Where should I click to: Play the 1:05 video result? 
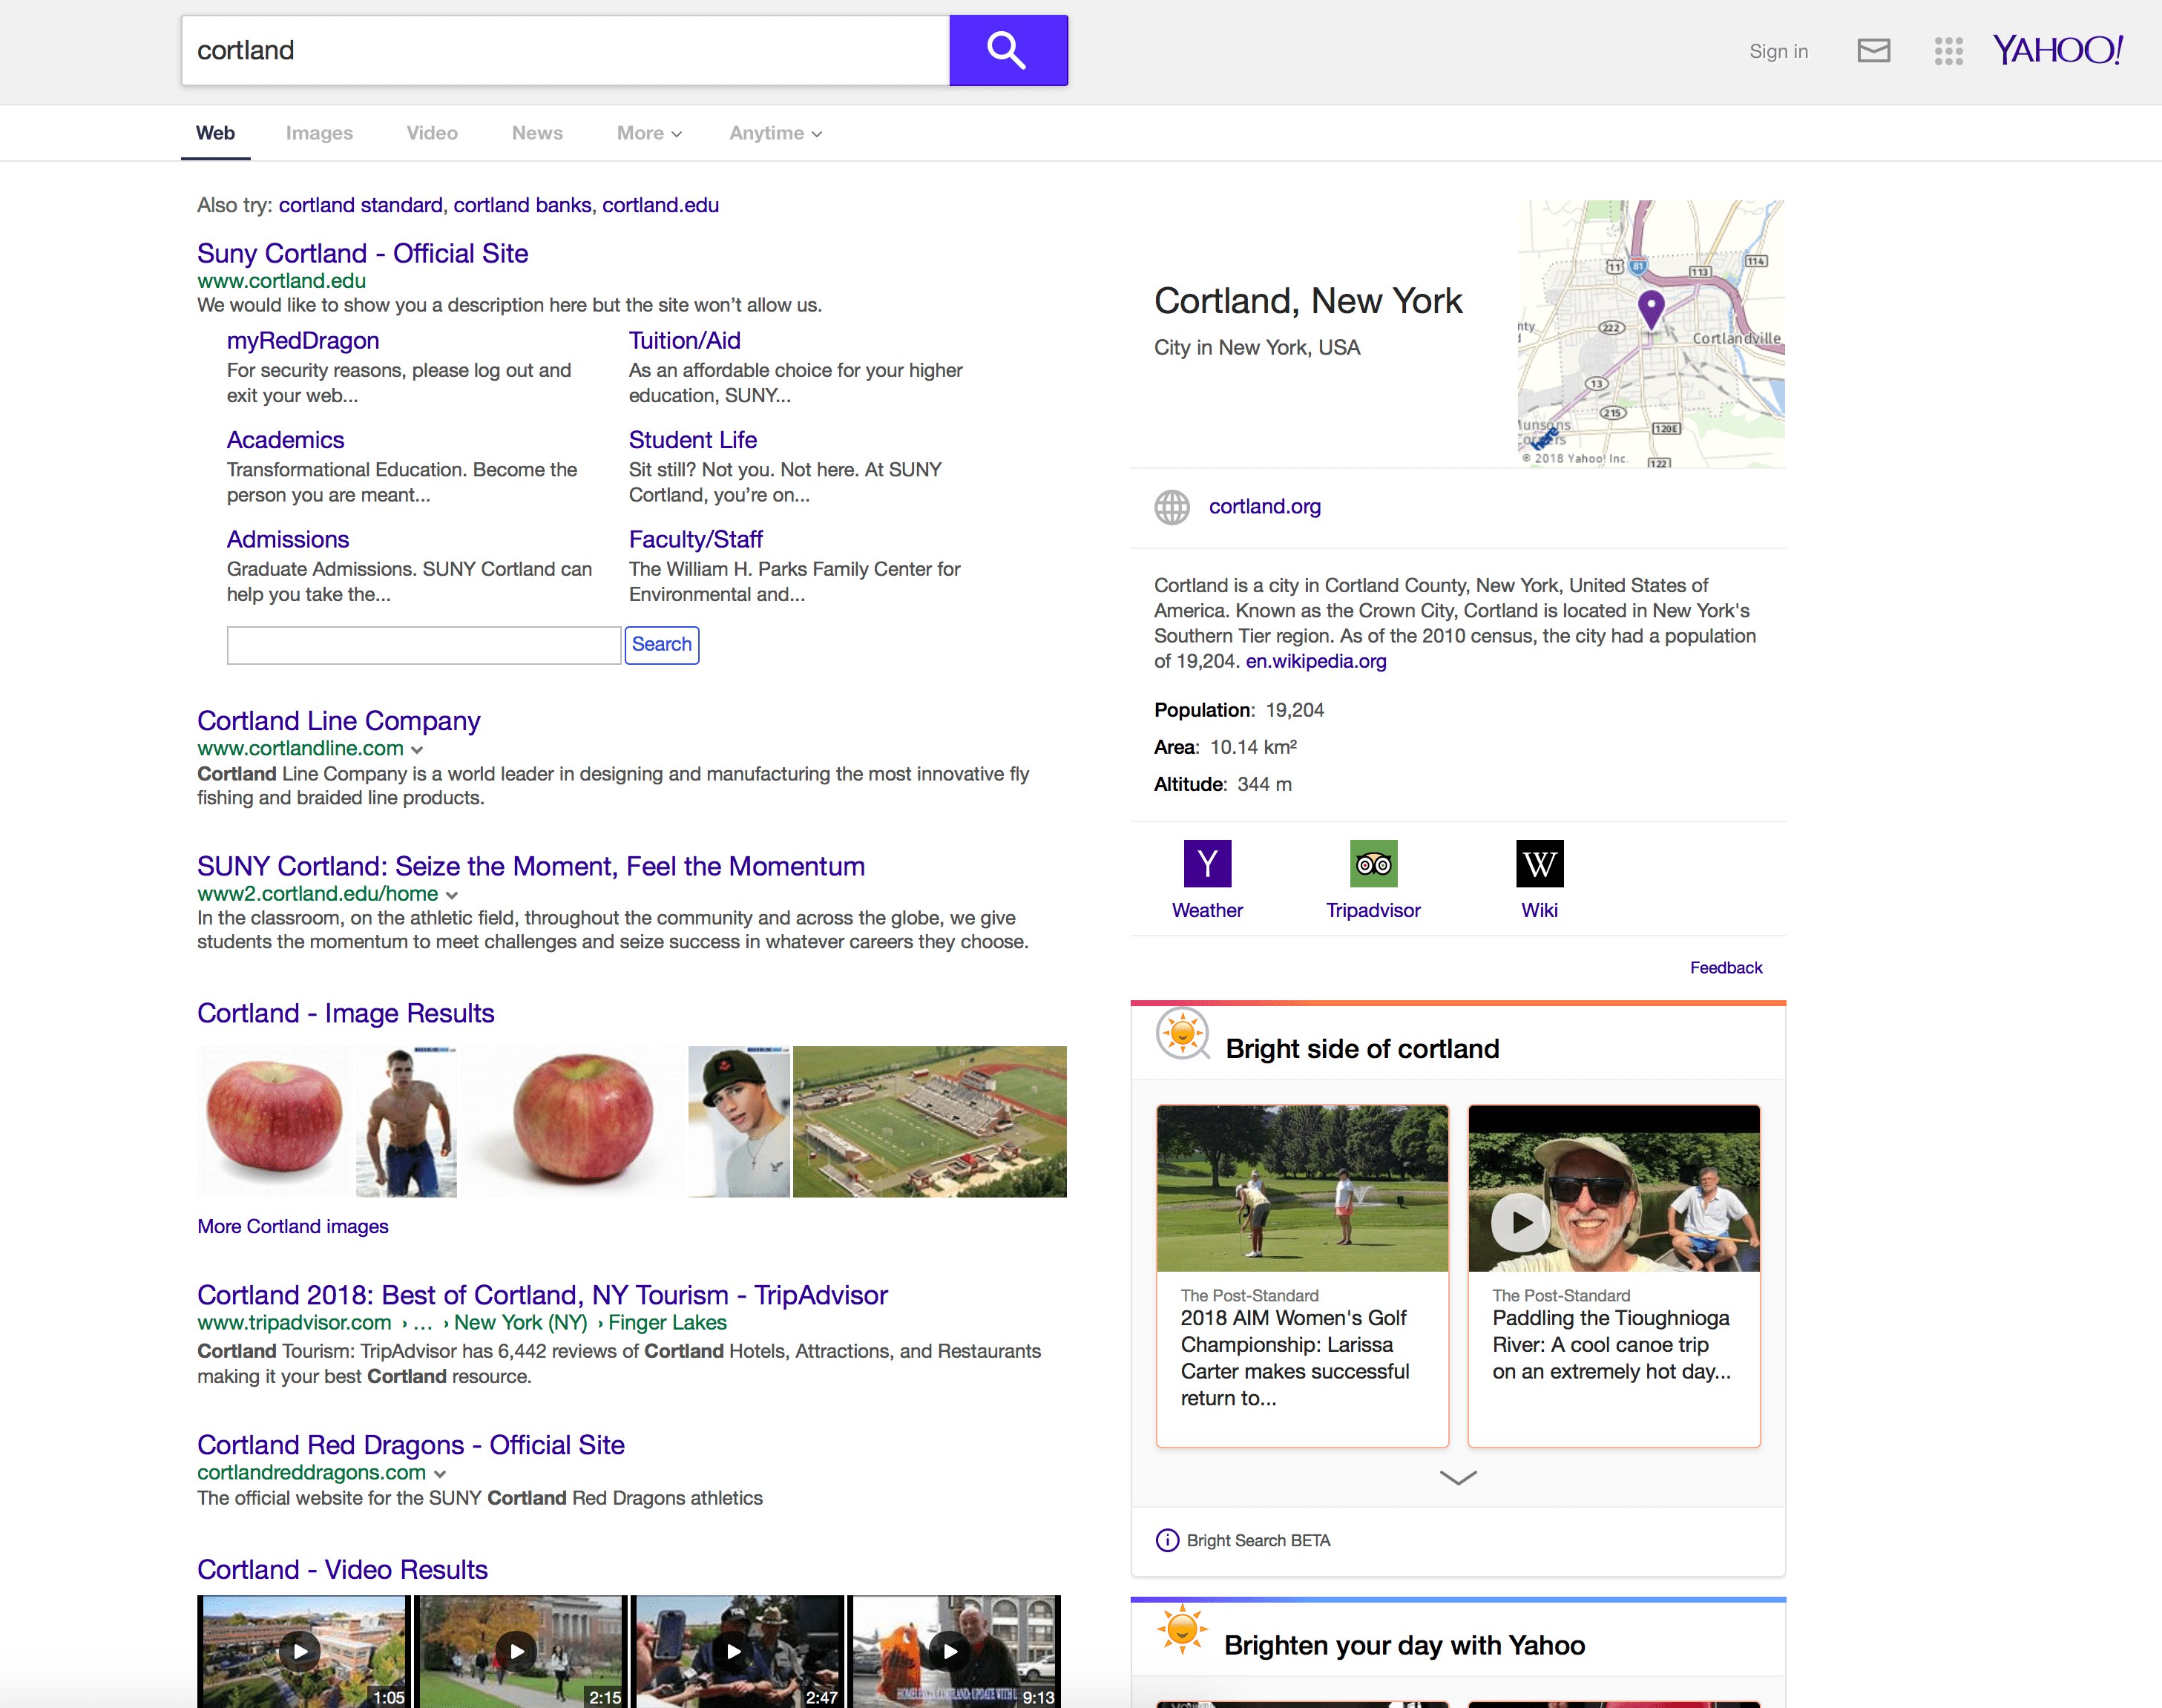(x=301, y=1651)
